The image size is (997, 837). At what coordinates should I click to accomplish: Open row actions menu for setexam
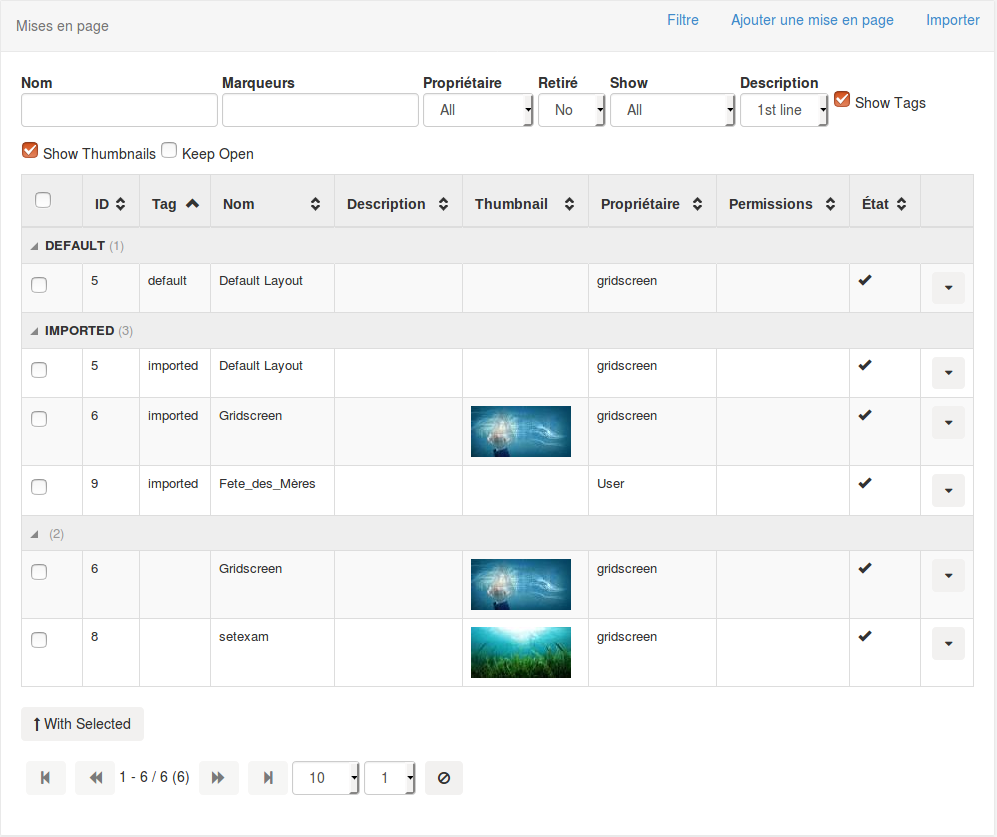pyautogui.click(x=948, y=643)
